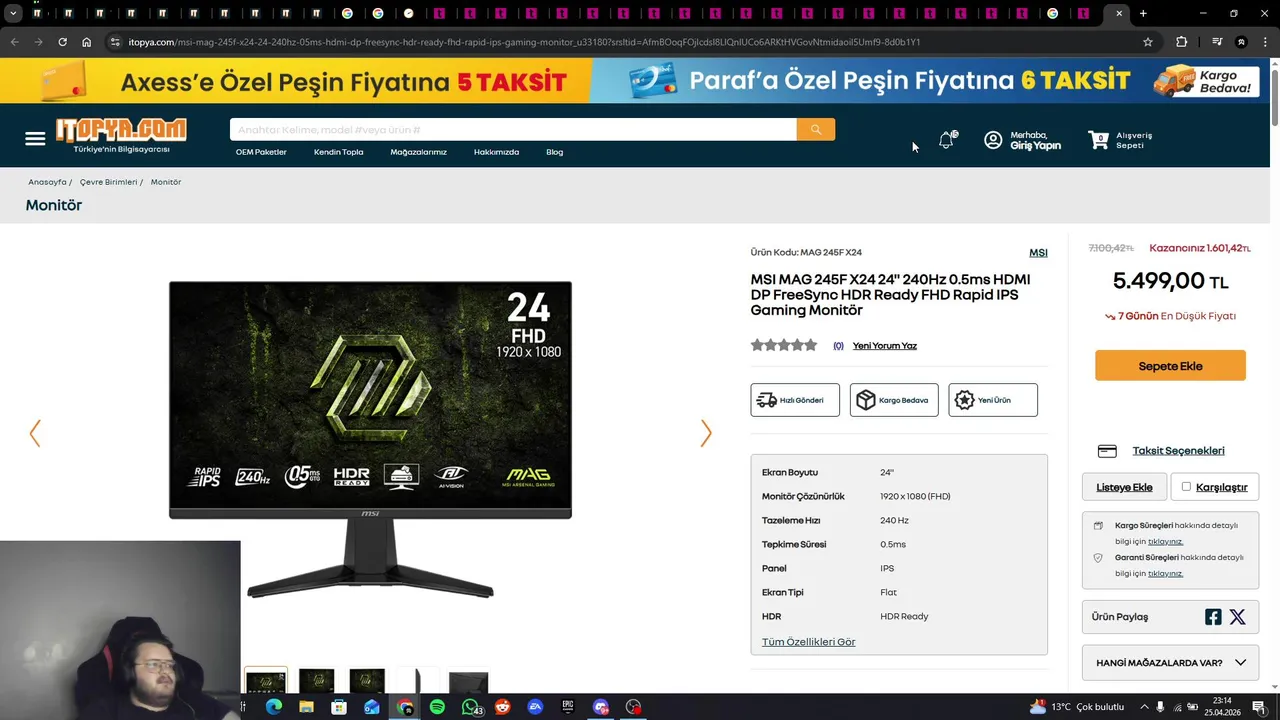Image resolution: width=1280 pixels, height=720 pixels.
Task: Open Spotify from the taskbar
Action: point(437,707)
